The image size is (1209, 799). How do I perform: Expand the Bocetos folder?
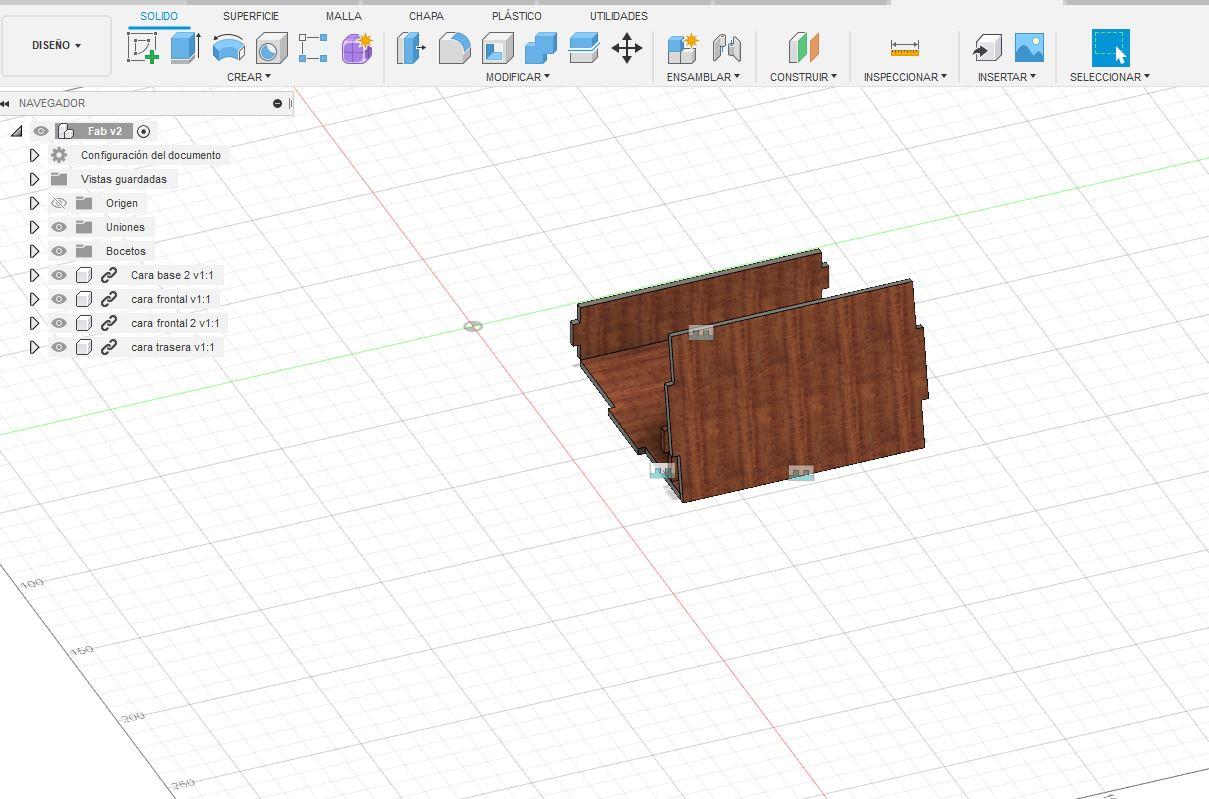(x=34, y=251)
